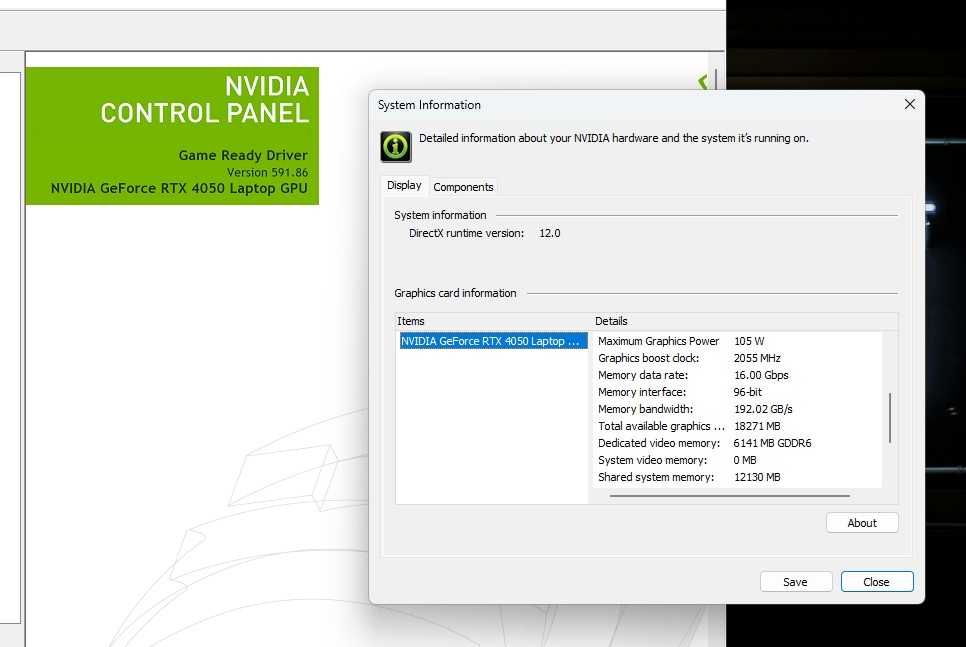Click the green info icon in System Information
This screenshot has height=647, width=966.
pyautogui.click(x=396, y=147)
